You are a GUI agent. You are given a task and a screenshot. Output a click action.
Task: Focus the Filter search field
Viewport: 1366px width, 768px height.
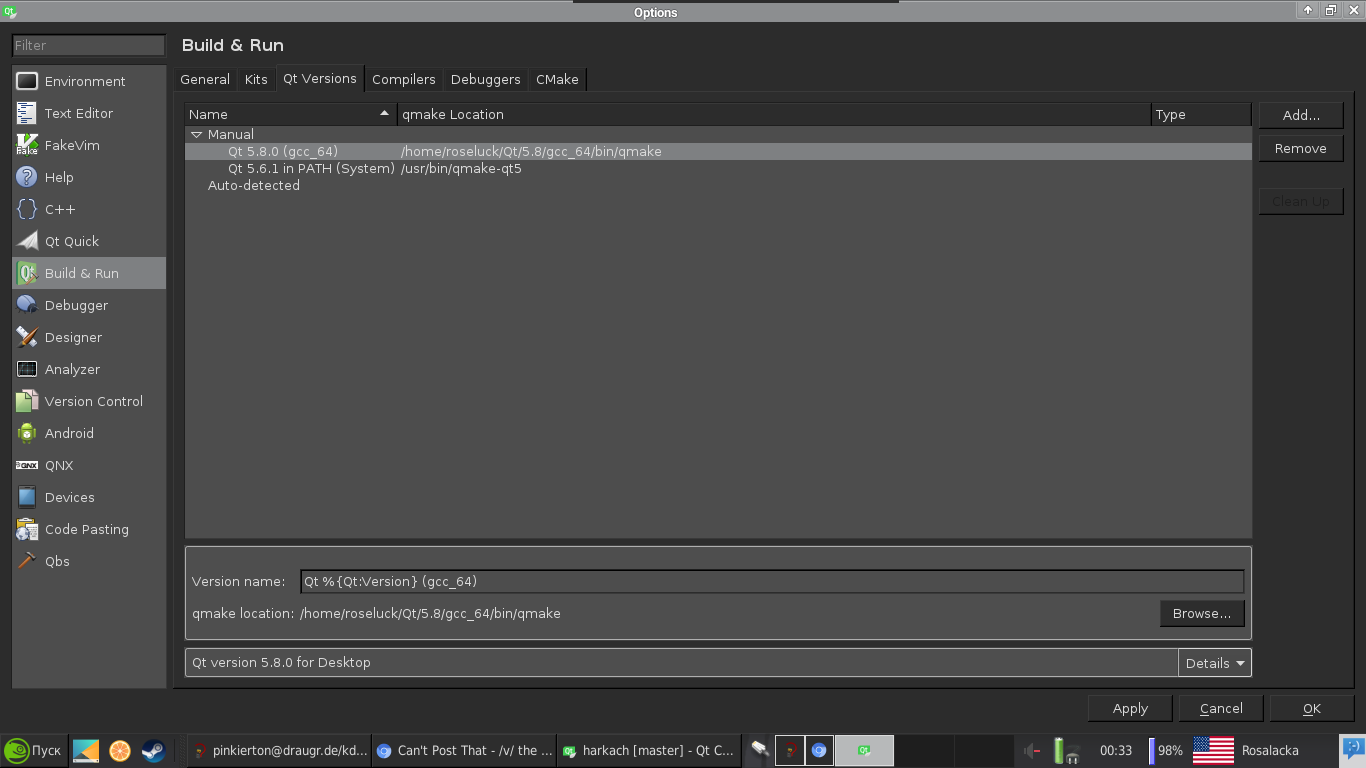(x=88, y=45)
